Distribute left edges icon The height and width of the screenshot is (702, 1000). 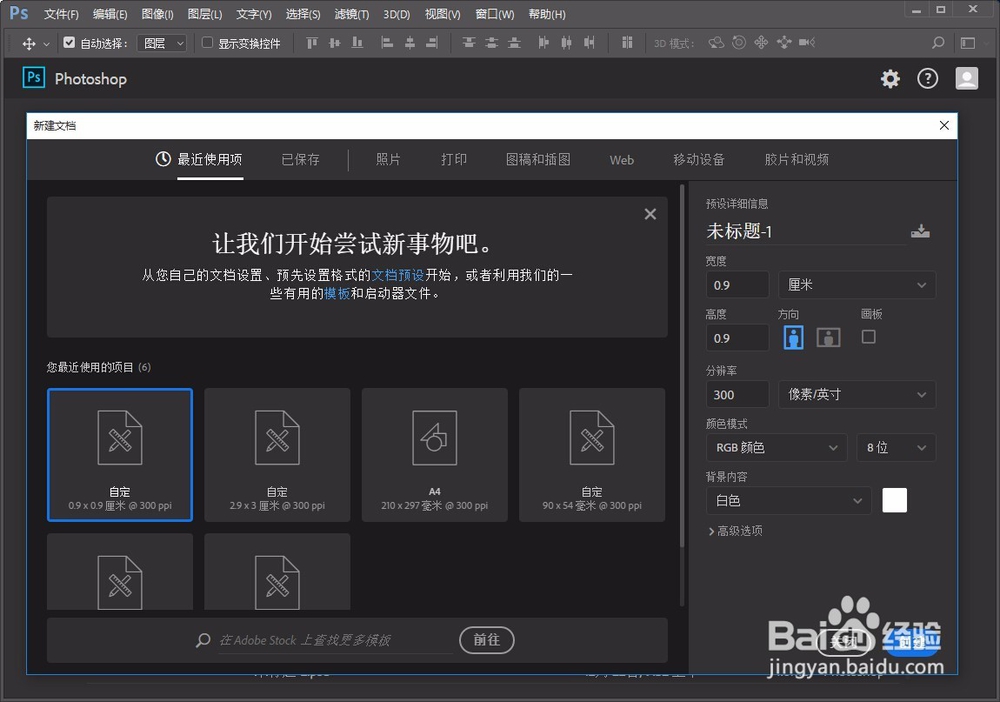click(543, 43)
